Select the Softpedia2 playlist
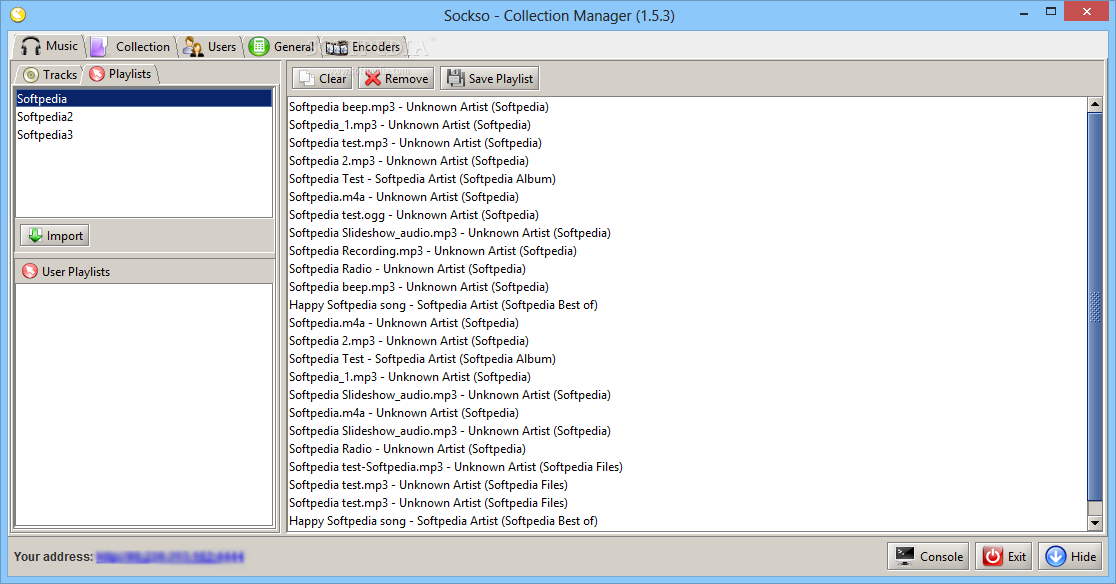1116x584 pixels. click(144, 117)
